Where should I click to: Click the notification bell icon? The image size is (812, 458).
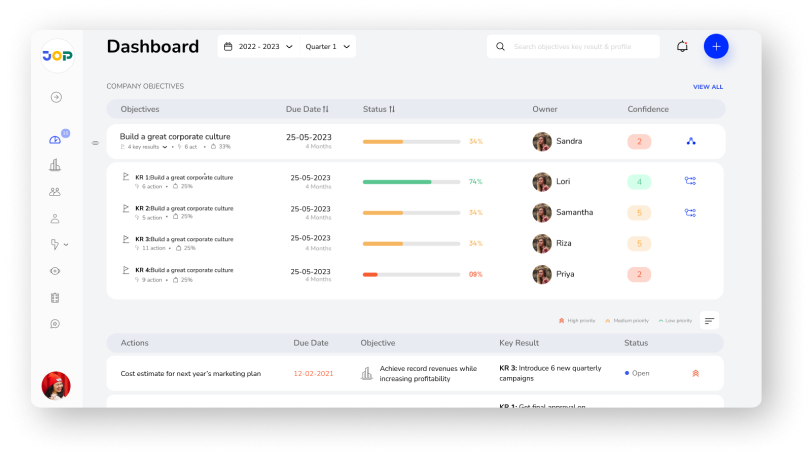(x=682, y=47)
